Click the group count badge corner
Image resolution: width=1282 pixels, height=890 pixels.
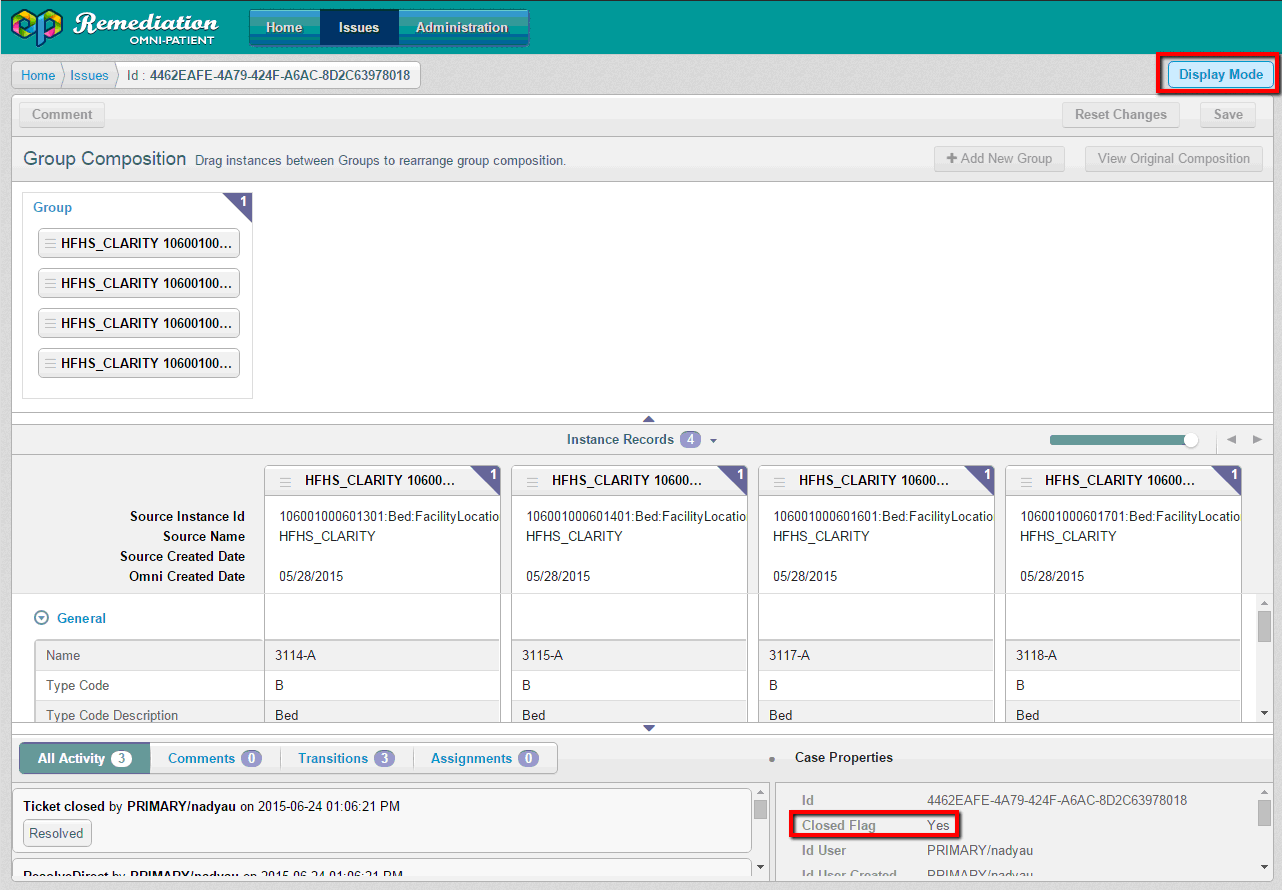click(241, 203)
